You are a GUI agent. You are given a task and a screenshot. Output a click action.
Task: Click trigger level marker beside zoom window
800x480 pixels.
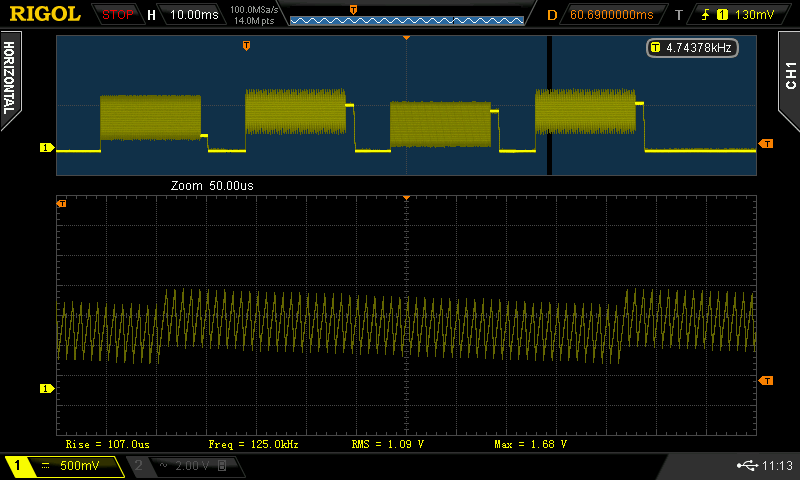pos(766,381)
